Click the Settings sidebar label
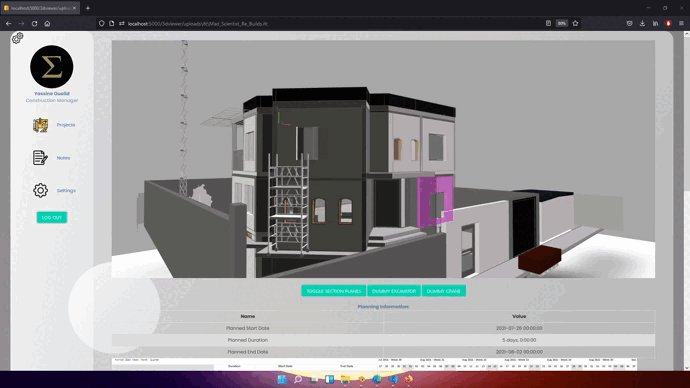Viewport: 690px width, 388px height. coord(66,190)
